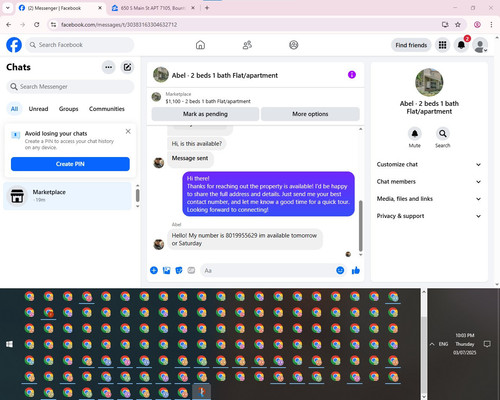Dismiss the Avoid losing your chats card
The width and height of the screenshot is (500, 400).
click(128, 131)
